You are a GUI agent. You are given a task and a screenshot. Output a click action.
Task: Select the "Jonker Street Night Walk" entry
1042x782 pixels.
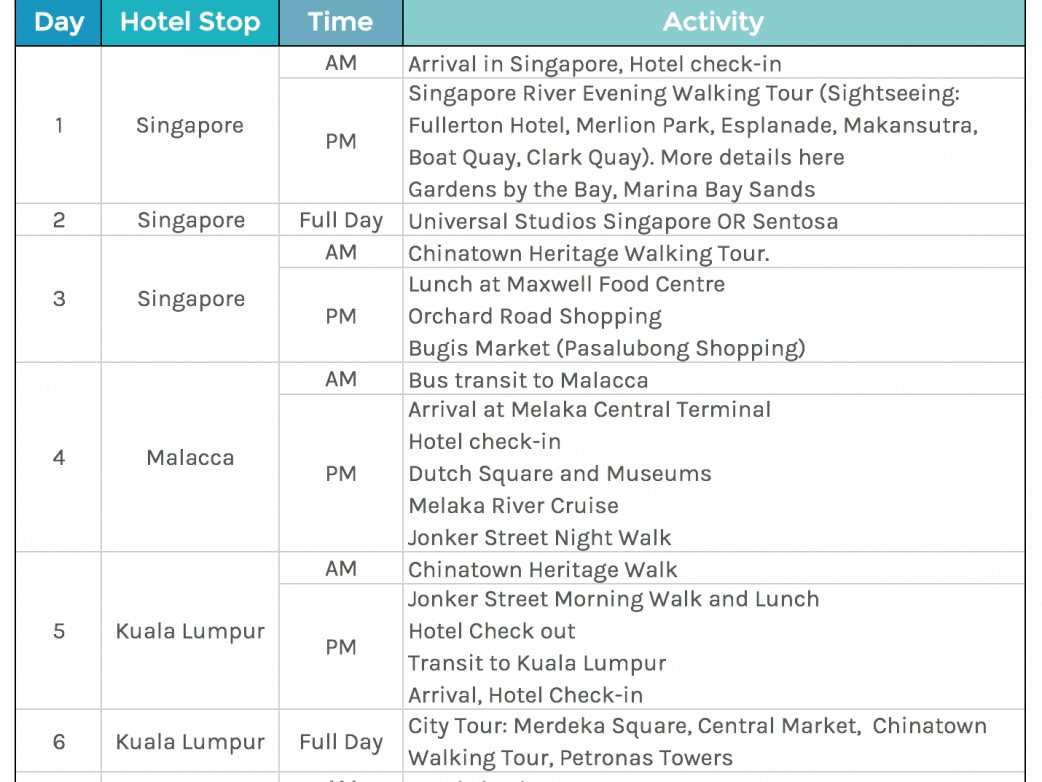click(540, 538)
